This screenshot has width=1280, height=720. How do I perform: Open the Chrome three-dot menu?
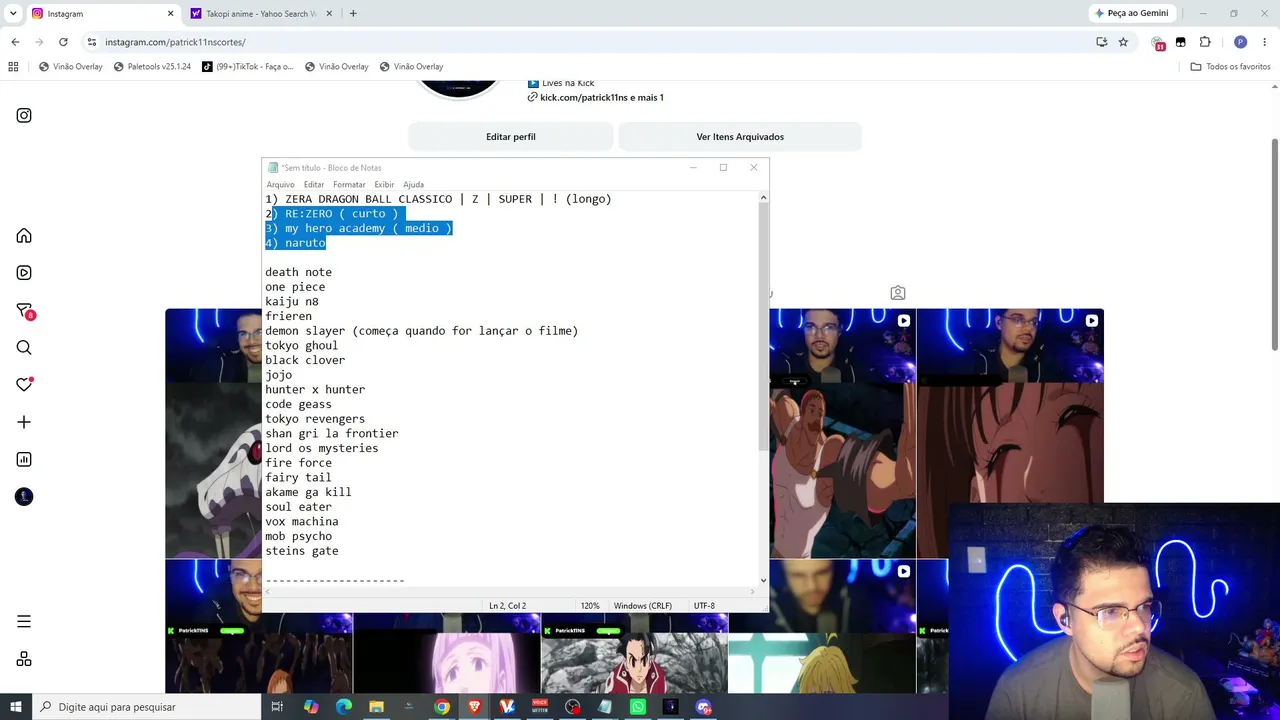(1265, 42)
